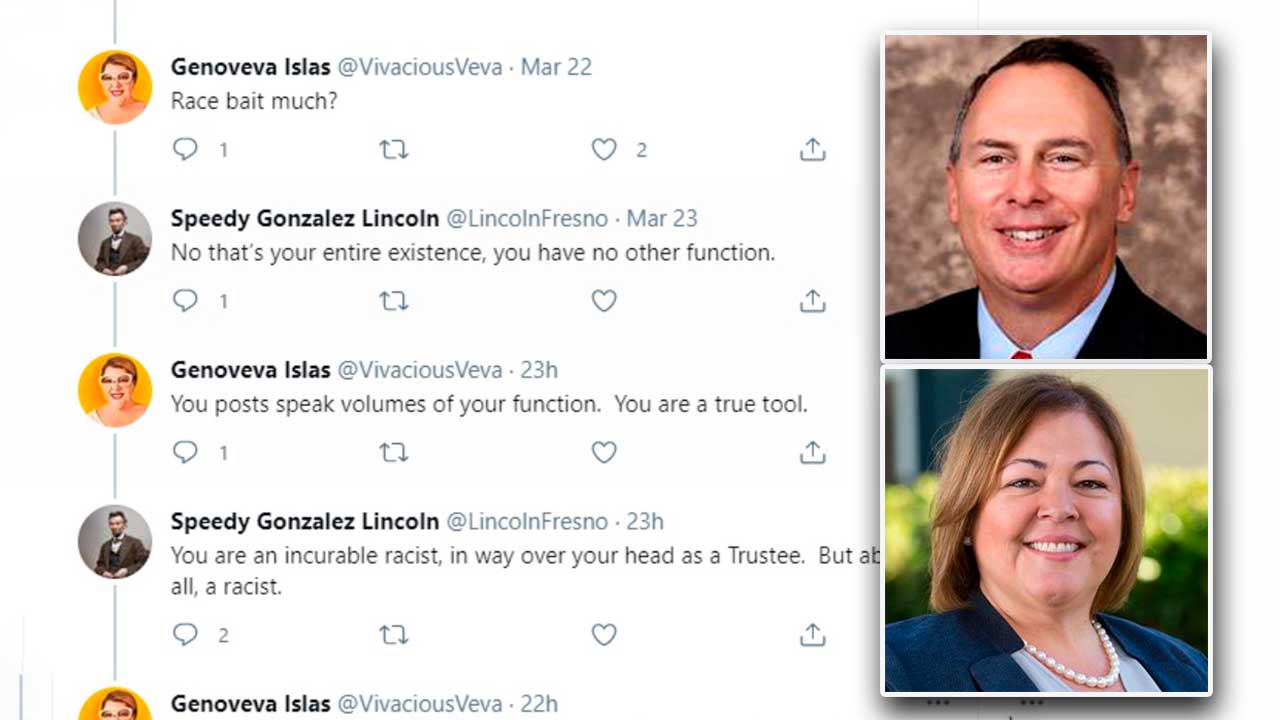The height and width of the screenshot is (720, 1280).
Task: Open the @LincolnFresno handle on Mar 23 tweet
Action: tap(526, 219)
